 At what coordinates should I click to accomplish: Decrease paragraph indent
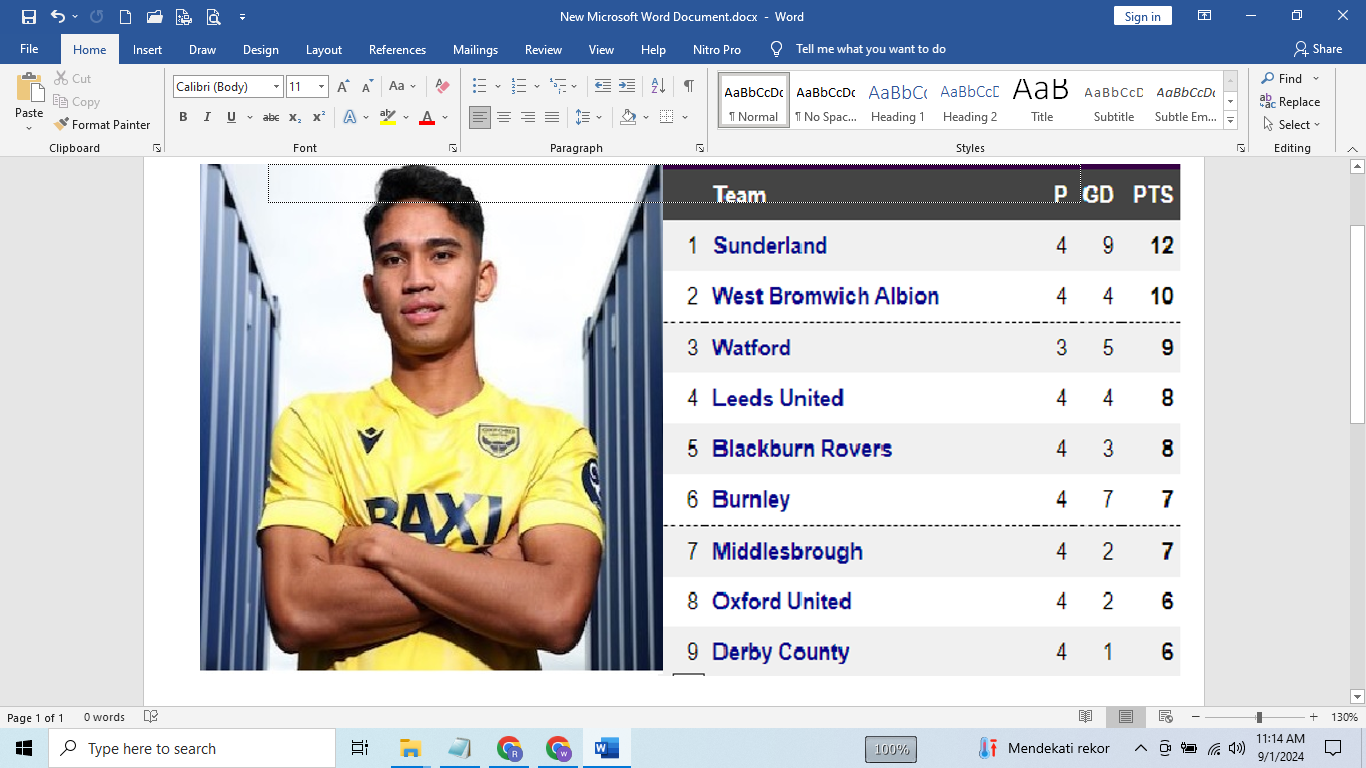tap(602, 87)
